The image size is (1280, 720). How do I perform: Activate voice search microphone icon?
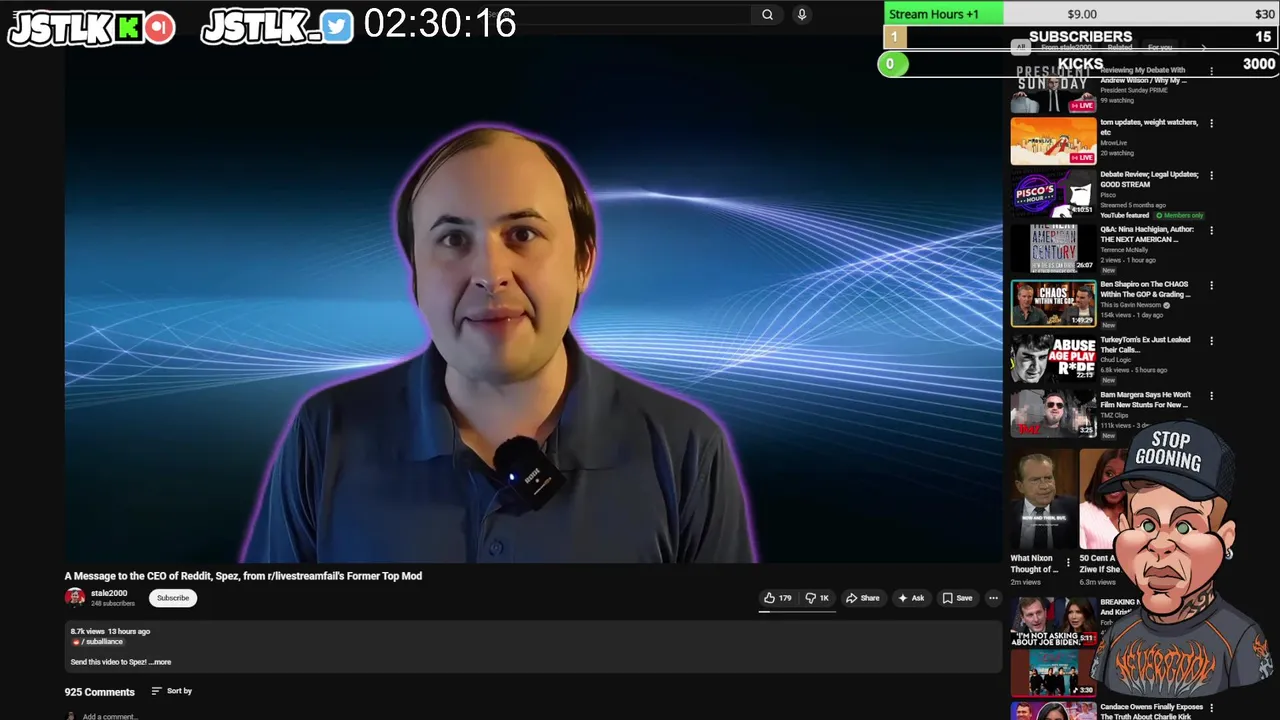[x=801, y=14]
